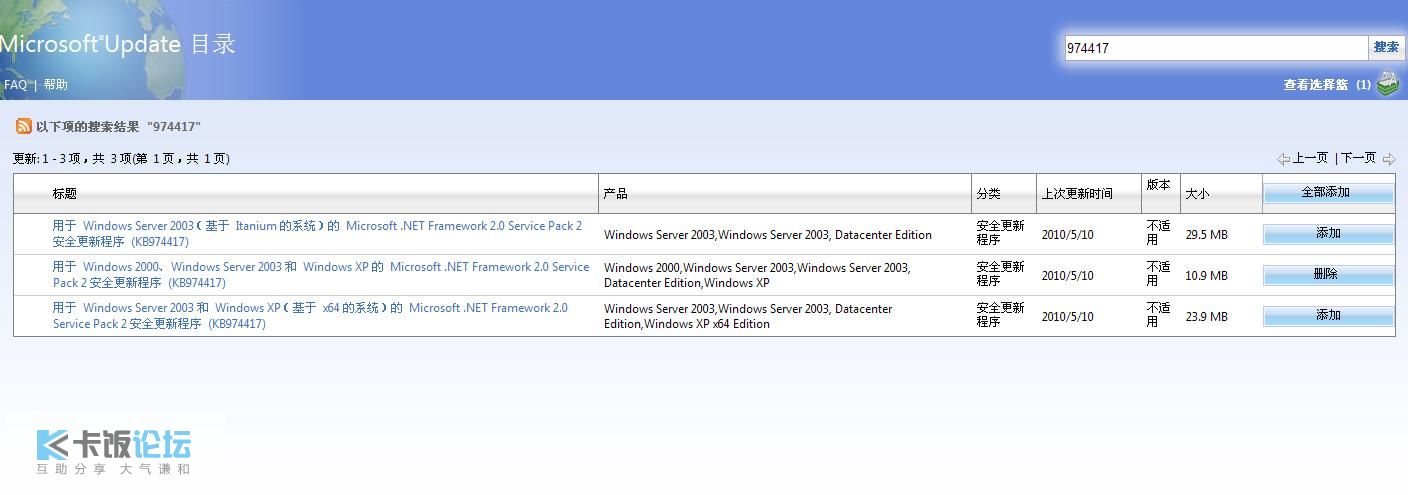1408x495 pixels.
Task: Open the Itanium-based Windows Server 2003 update title
Action: (x=317, y=234)
